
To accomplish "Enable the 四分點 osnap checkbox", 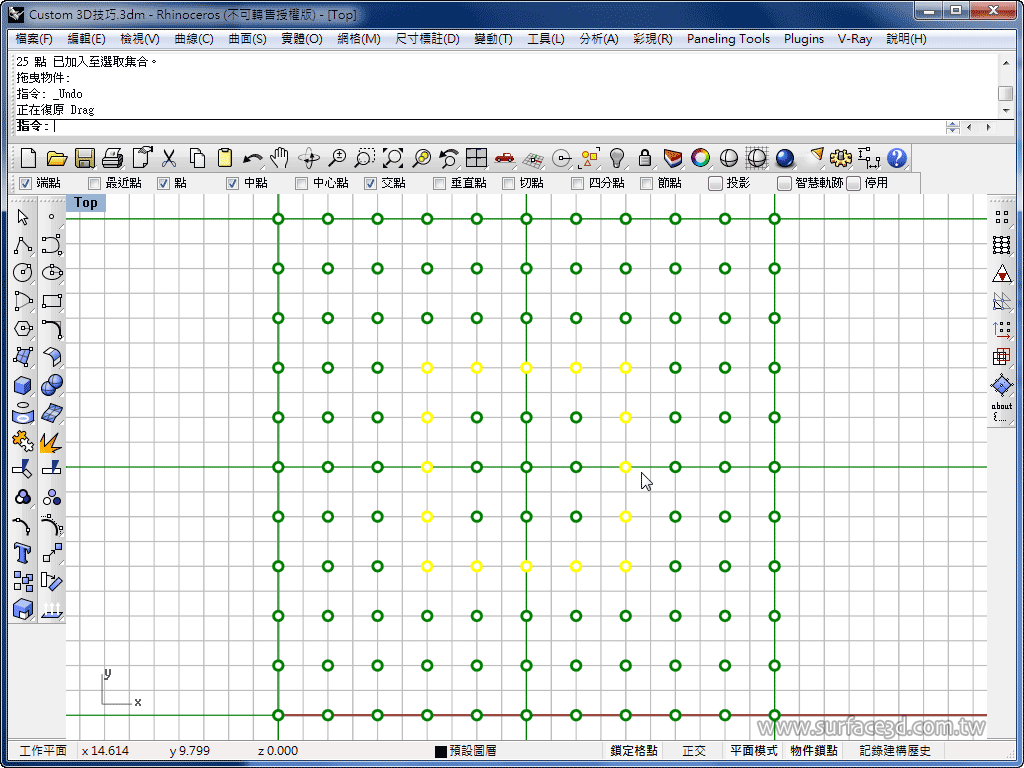I will [x=577, y=184].
